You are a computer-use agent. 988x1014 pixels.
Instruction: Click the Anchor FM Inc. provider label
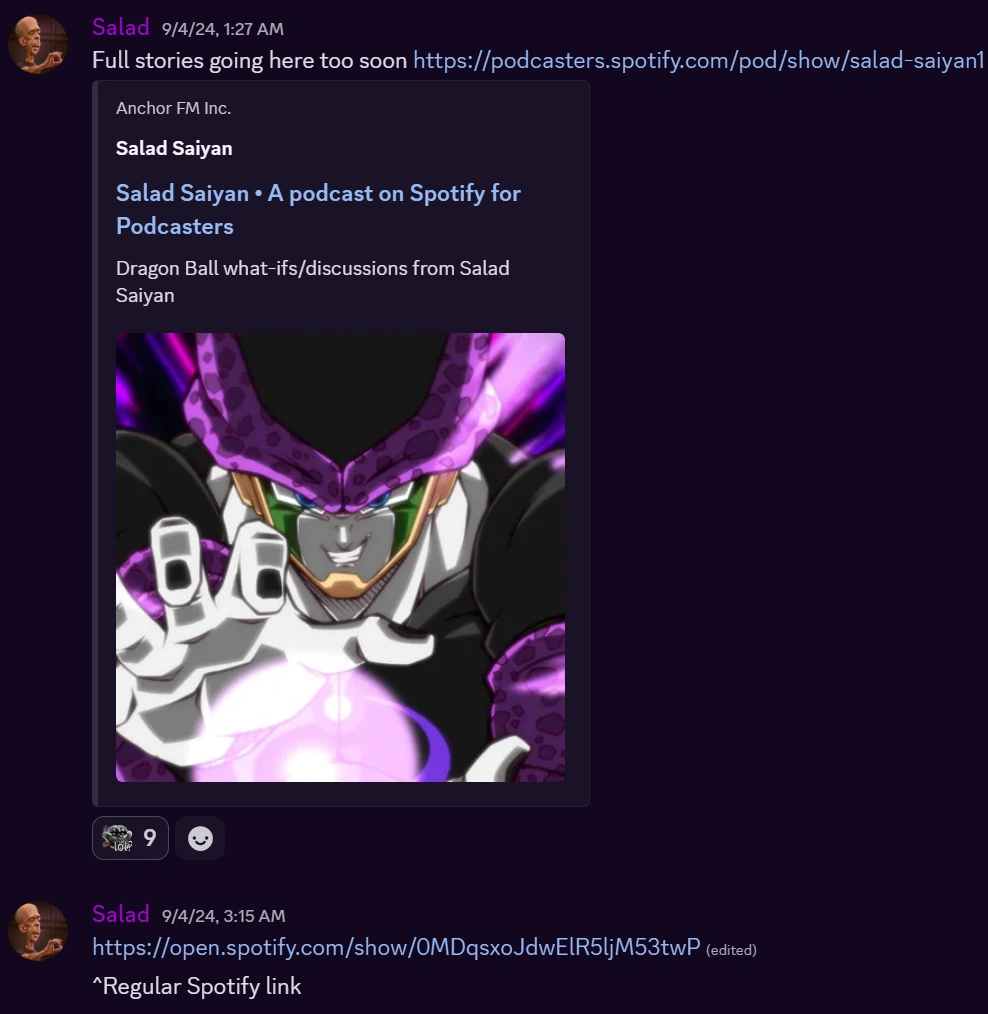173,108
